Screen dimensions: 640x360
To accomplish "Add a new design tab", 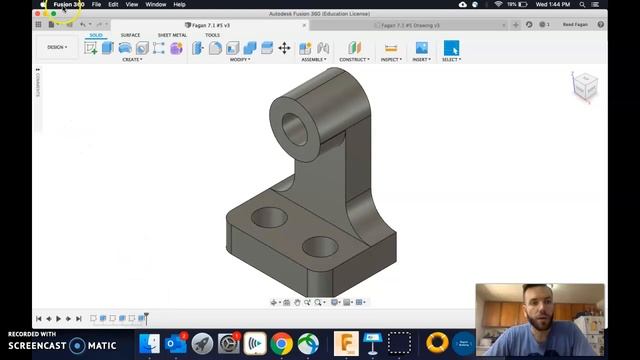I will click(x=516, y=24).
